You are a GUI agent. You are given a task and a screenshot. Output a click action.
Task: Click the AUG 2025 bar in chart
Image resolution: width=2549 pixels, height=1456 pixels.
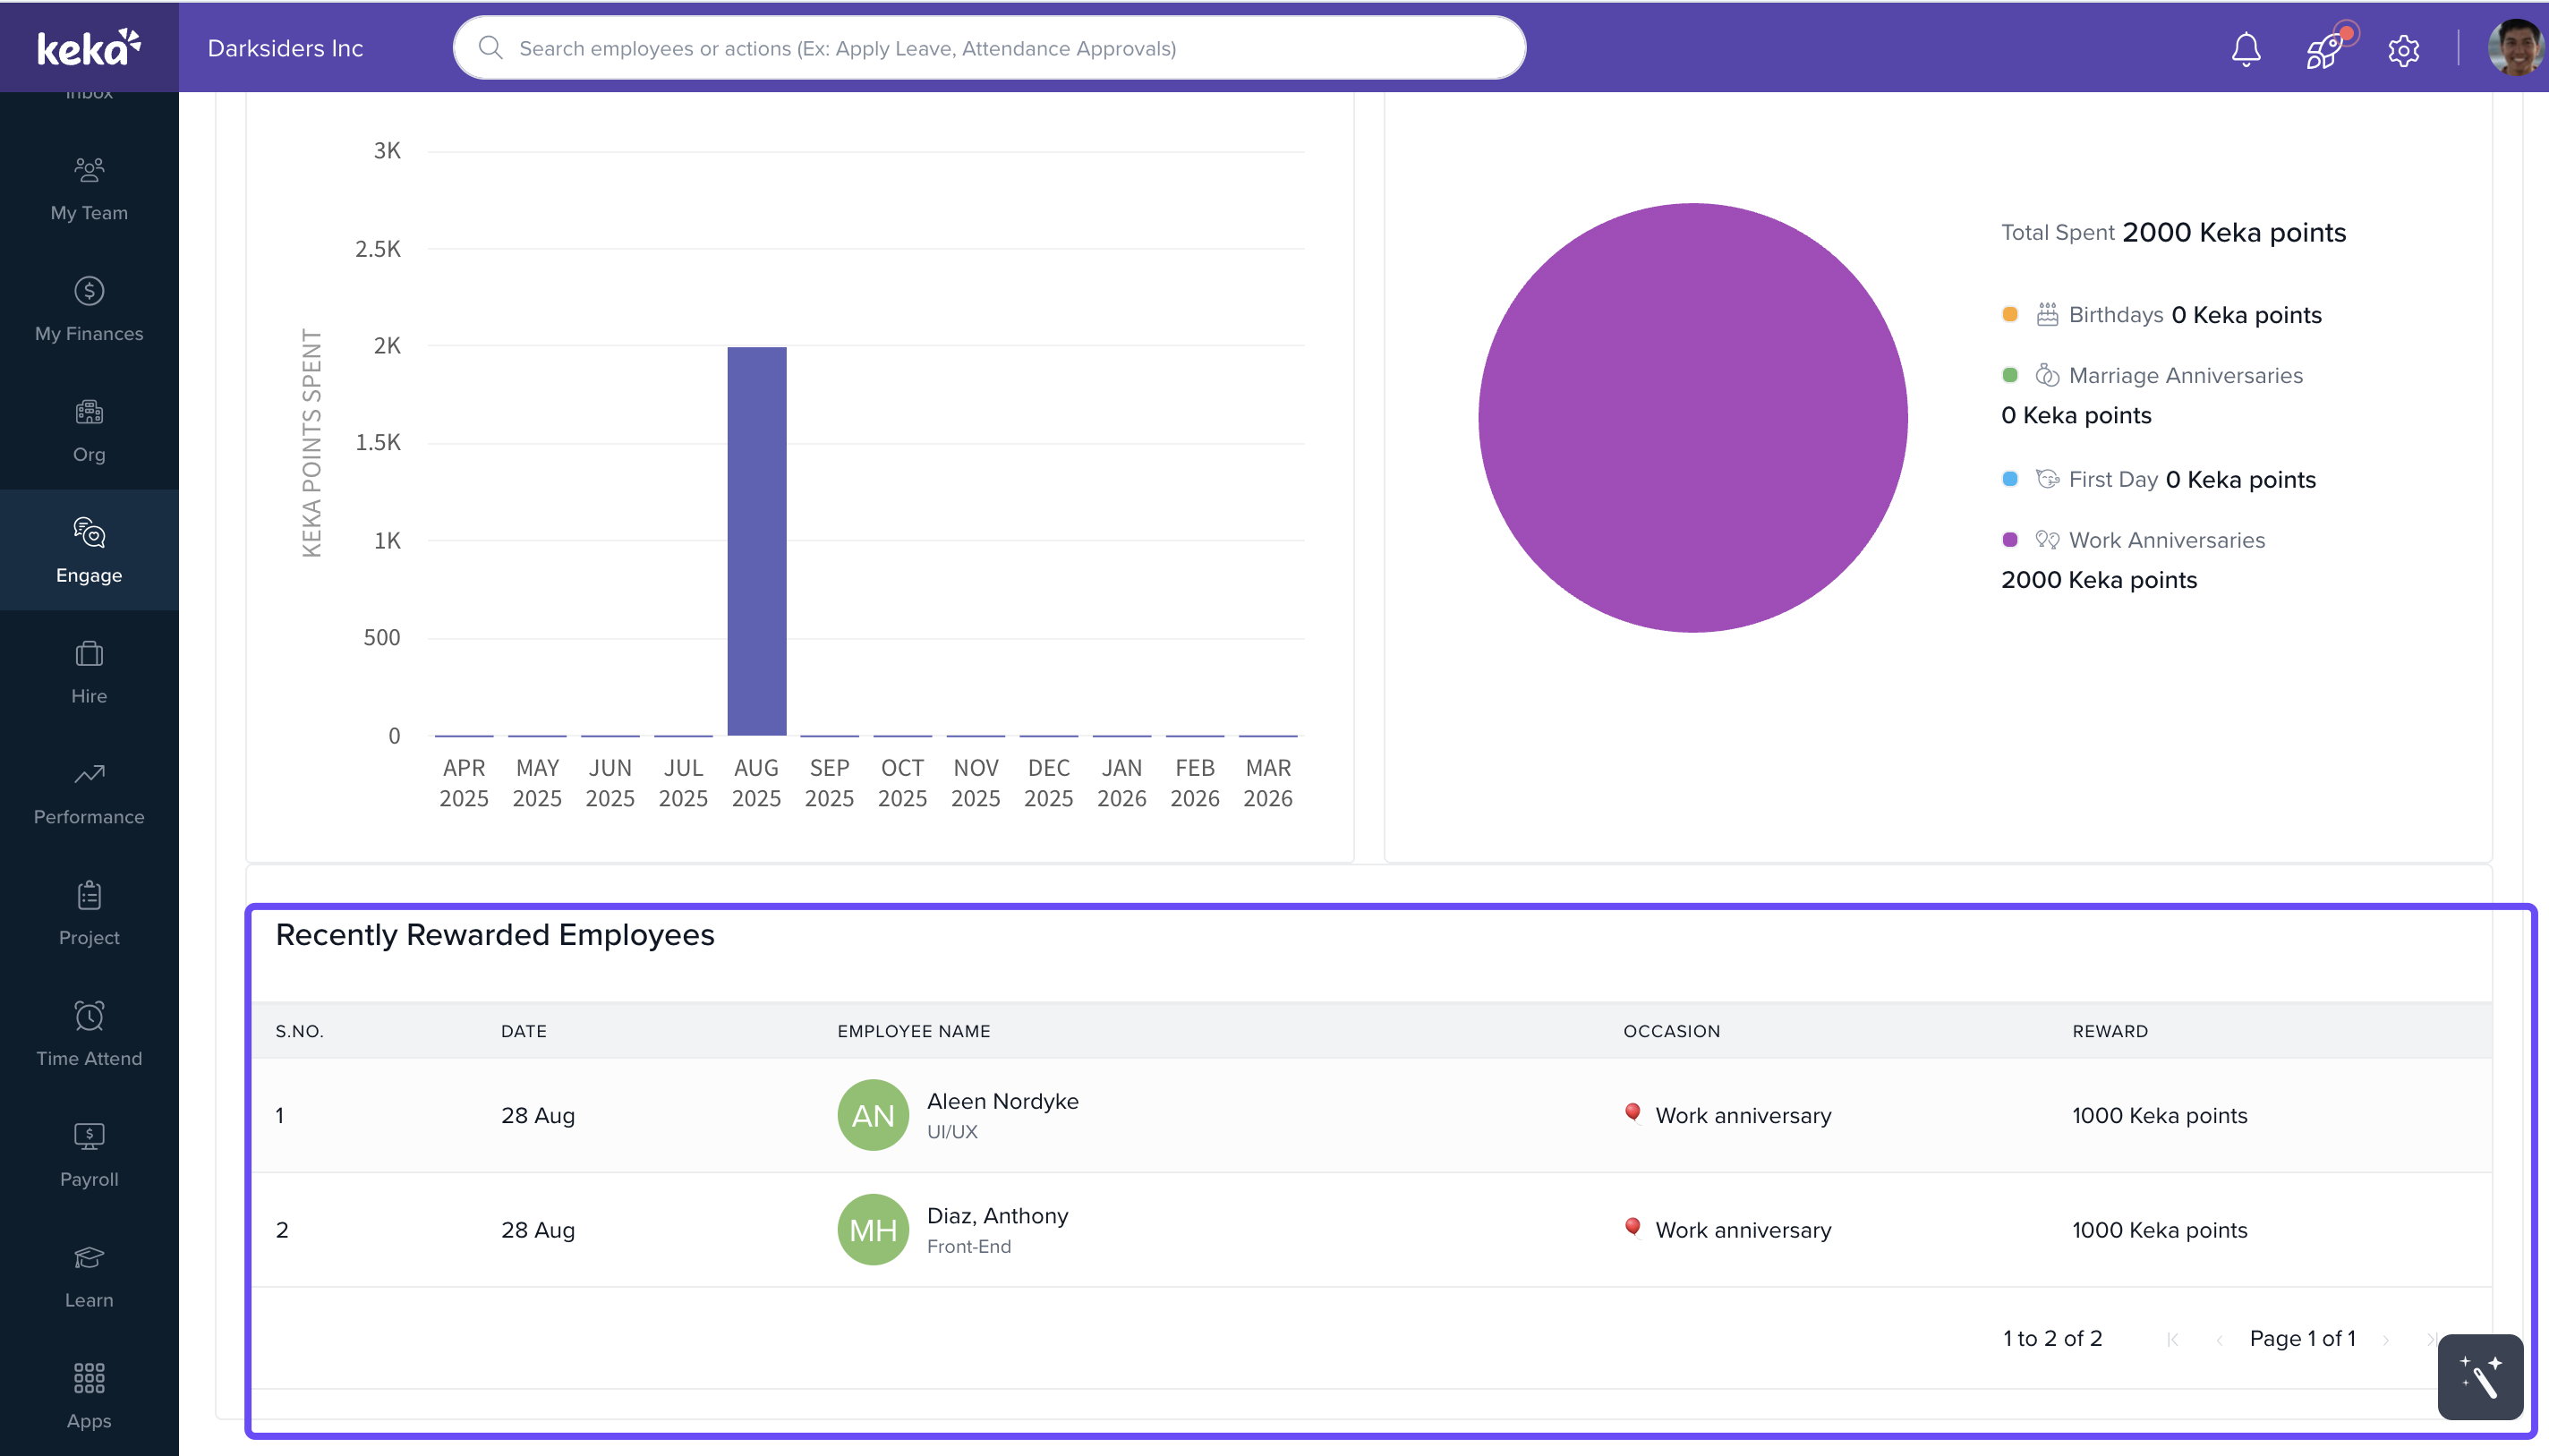[757, 540]
